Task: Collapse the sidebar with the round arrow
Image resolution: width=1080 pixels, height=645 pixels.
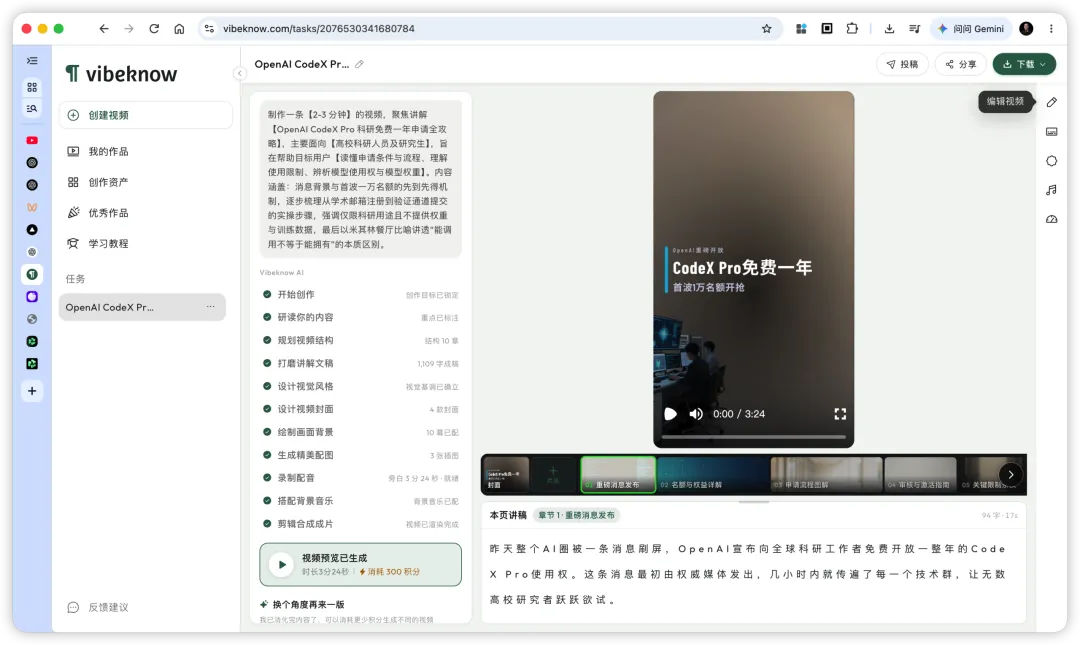Action: (240, 73)
